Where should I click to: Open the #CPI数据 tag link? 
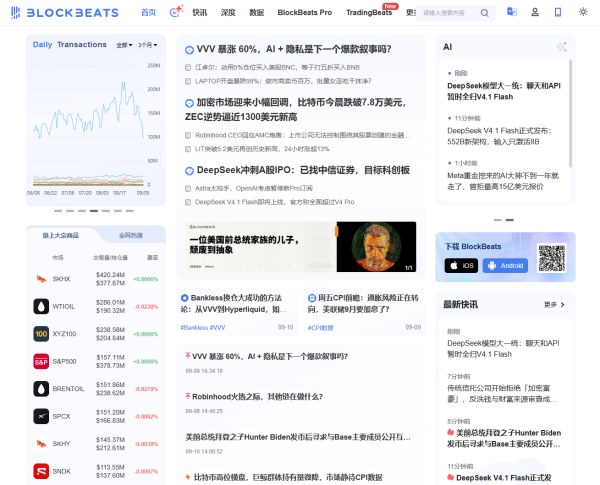coord(320,328)
